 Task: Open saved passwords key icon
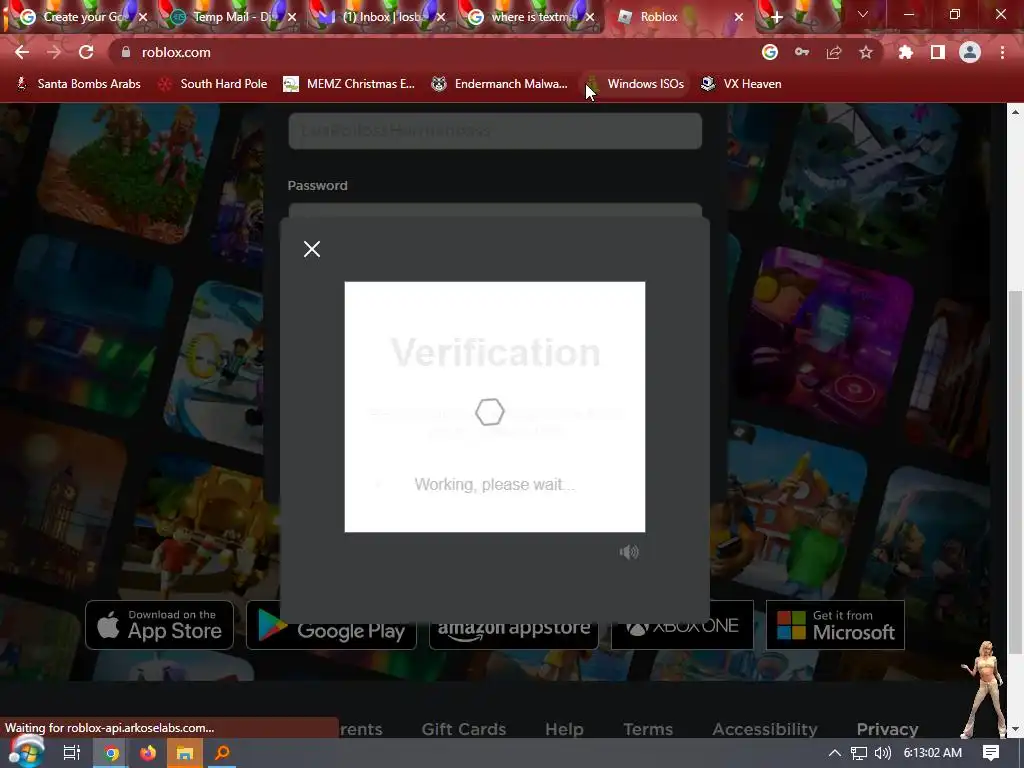tap(802, 52)
